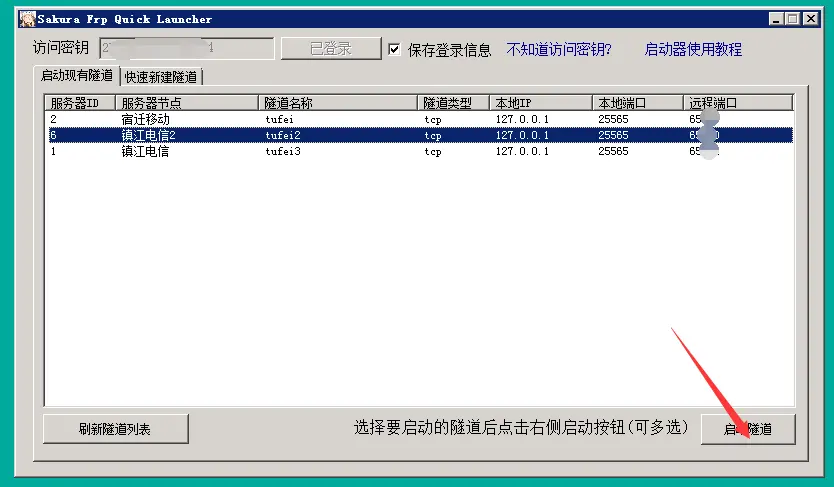Click the 已登录 login button
The image size is (834, 487).
coord(331,48)
